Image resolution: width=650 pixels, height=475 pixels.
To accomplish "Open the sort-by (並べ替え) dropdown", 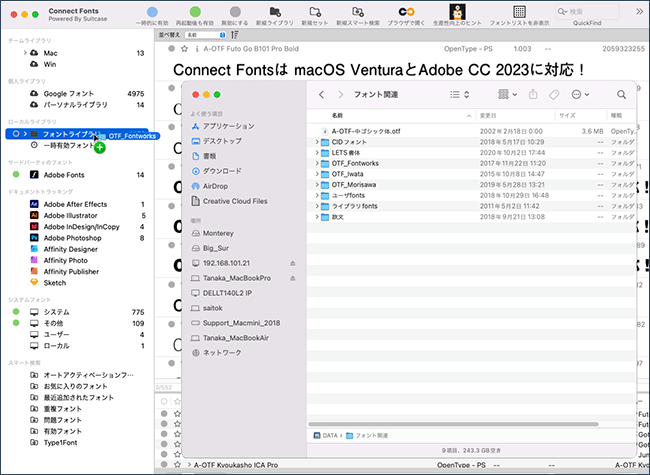I will (205, 35).
